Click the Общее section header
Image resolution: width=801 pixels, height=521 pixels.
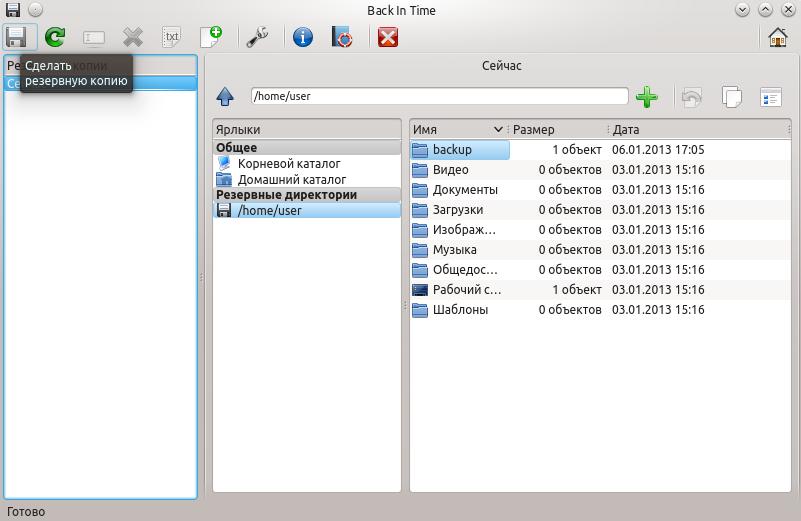point(307,148)
